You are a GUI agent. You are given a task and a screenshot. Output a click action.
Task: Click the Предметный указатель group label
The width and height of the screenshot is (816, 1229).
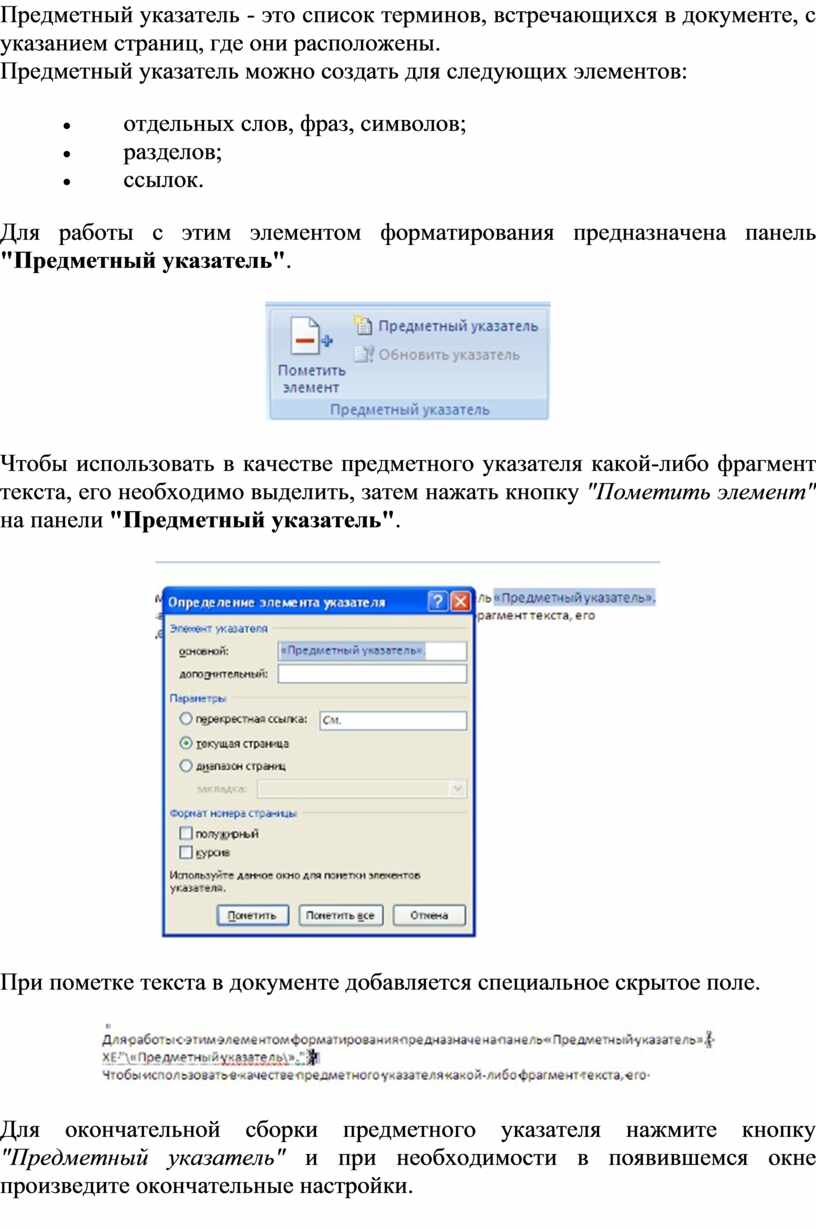(410, 410)
